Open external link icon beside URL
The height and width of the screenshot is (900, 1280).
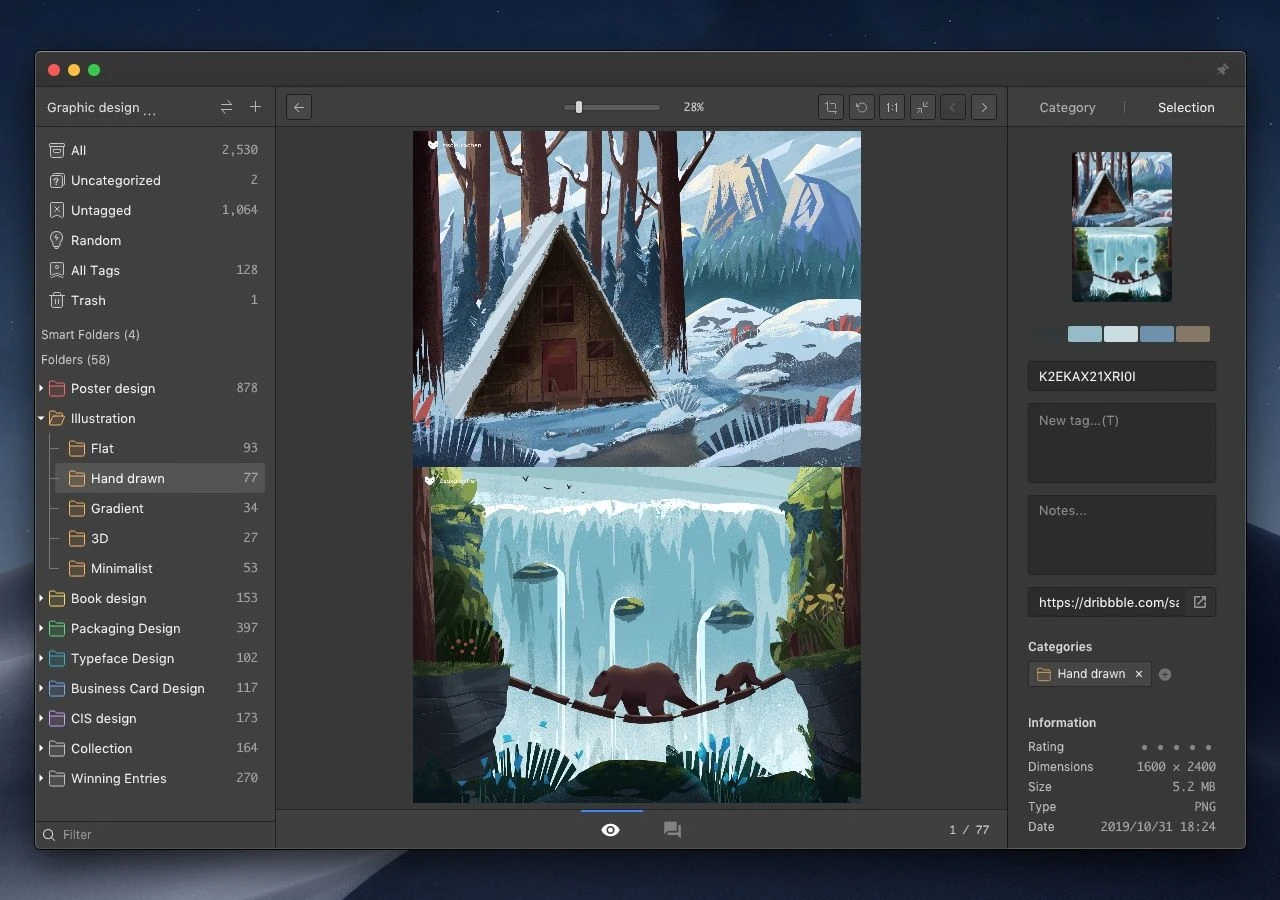(x=1200, y=602)
